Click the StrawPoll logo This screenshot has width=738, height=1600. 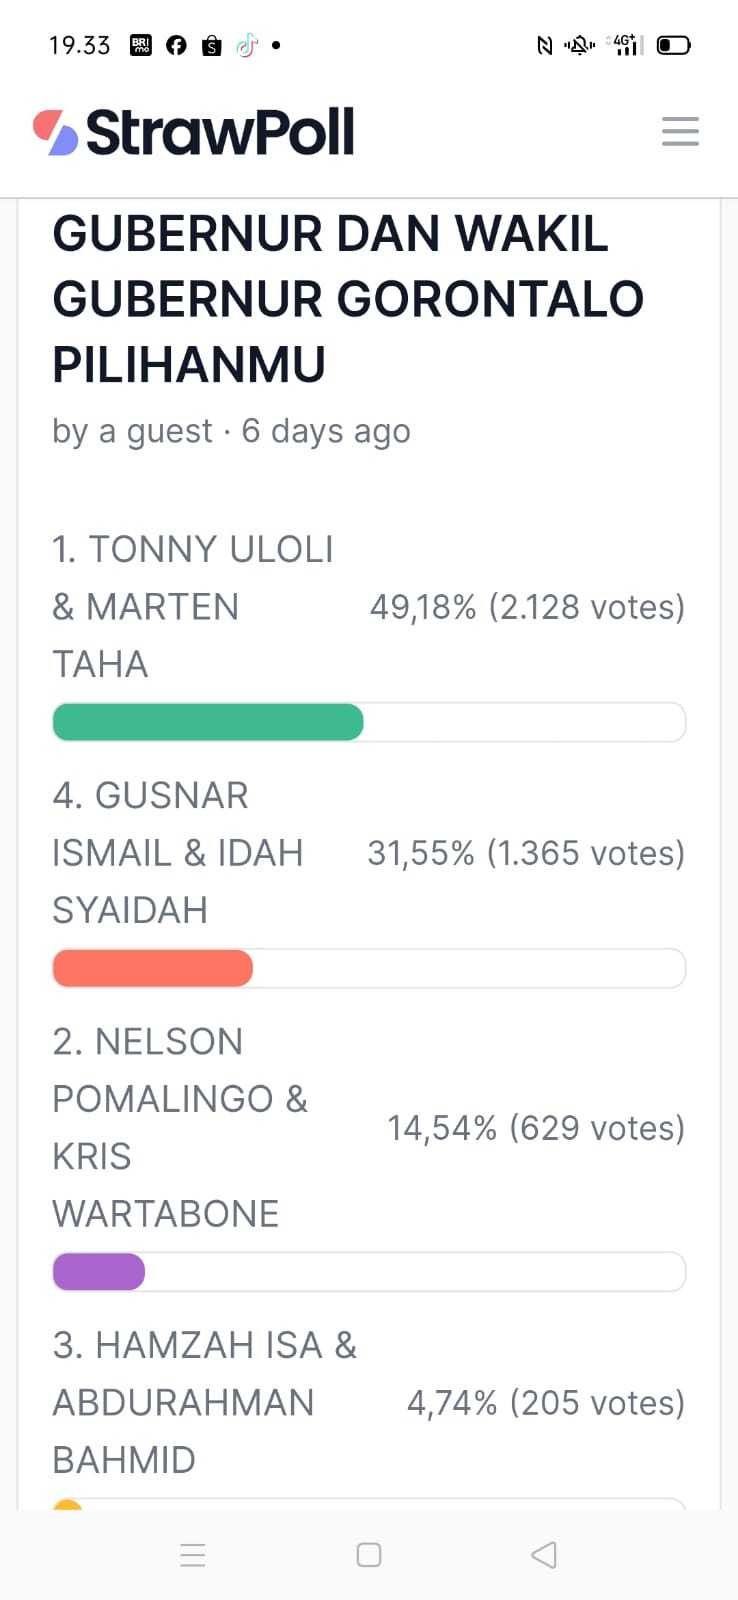click(194, 132)
